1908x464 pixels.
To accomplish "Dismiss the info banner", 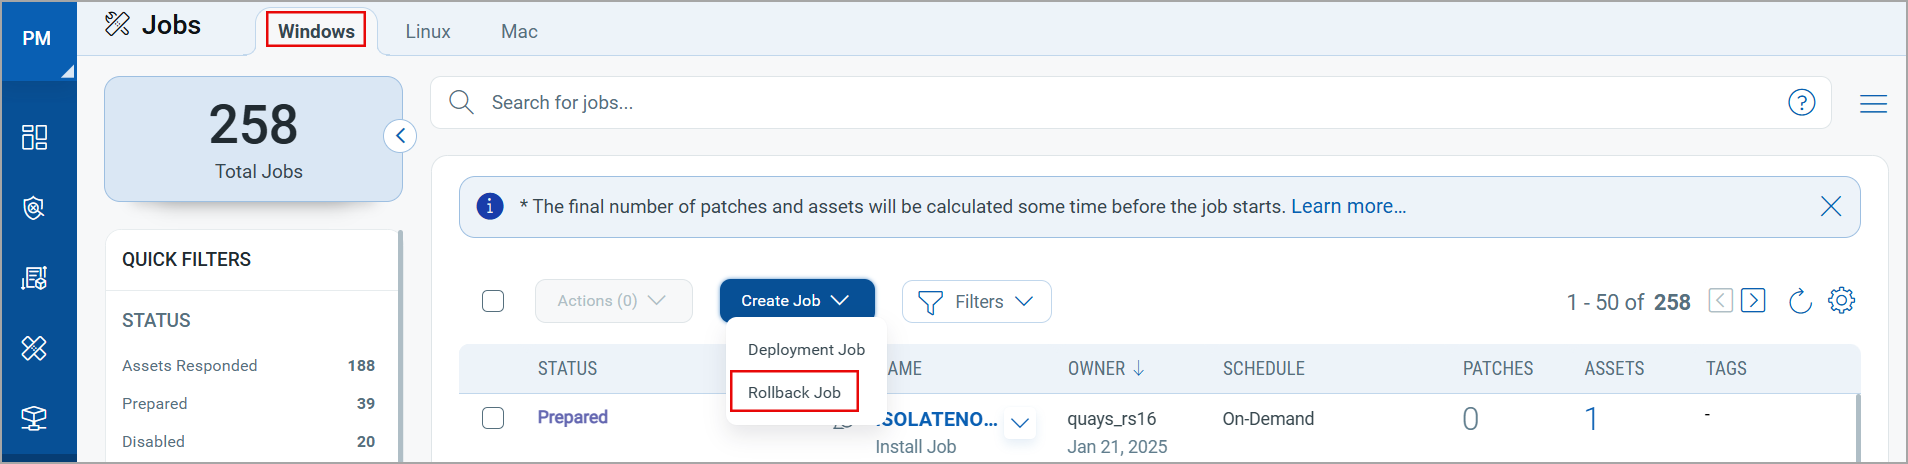I will 1831,206.
